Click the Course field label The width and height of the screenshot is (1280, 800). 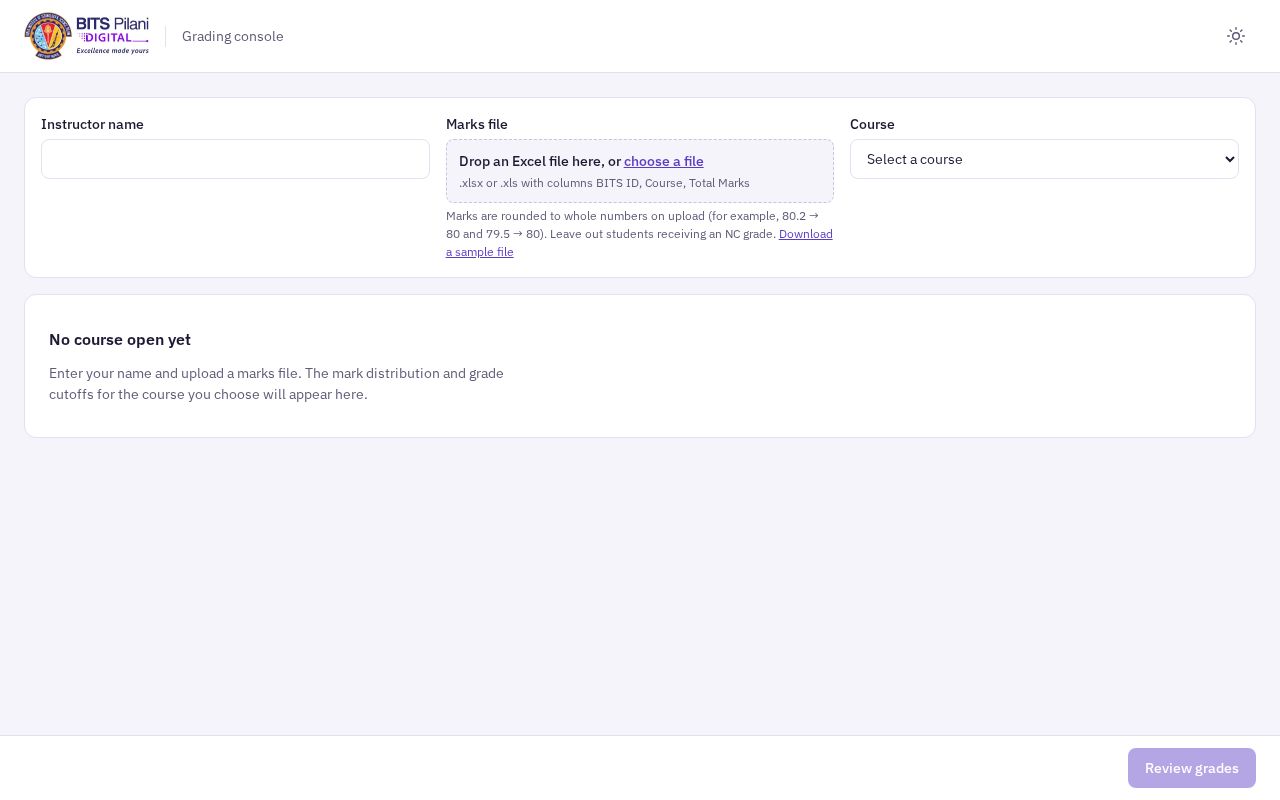(x=872, y=124)
